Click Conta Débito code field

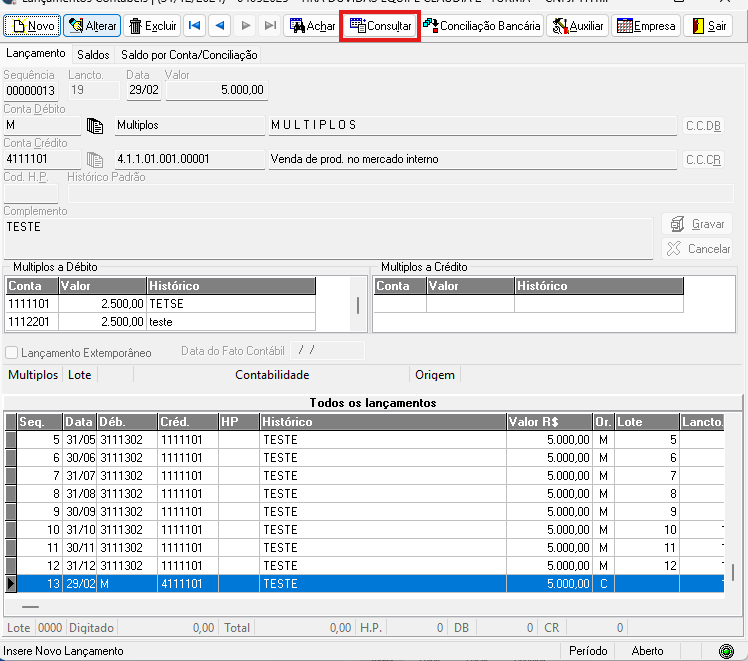pos(42,125)
